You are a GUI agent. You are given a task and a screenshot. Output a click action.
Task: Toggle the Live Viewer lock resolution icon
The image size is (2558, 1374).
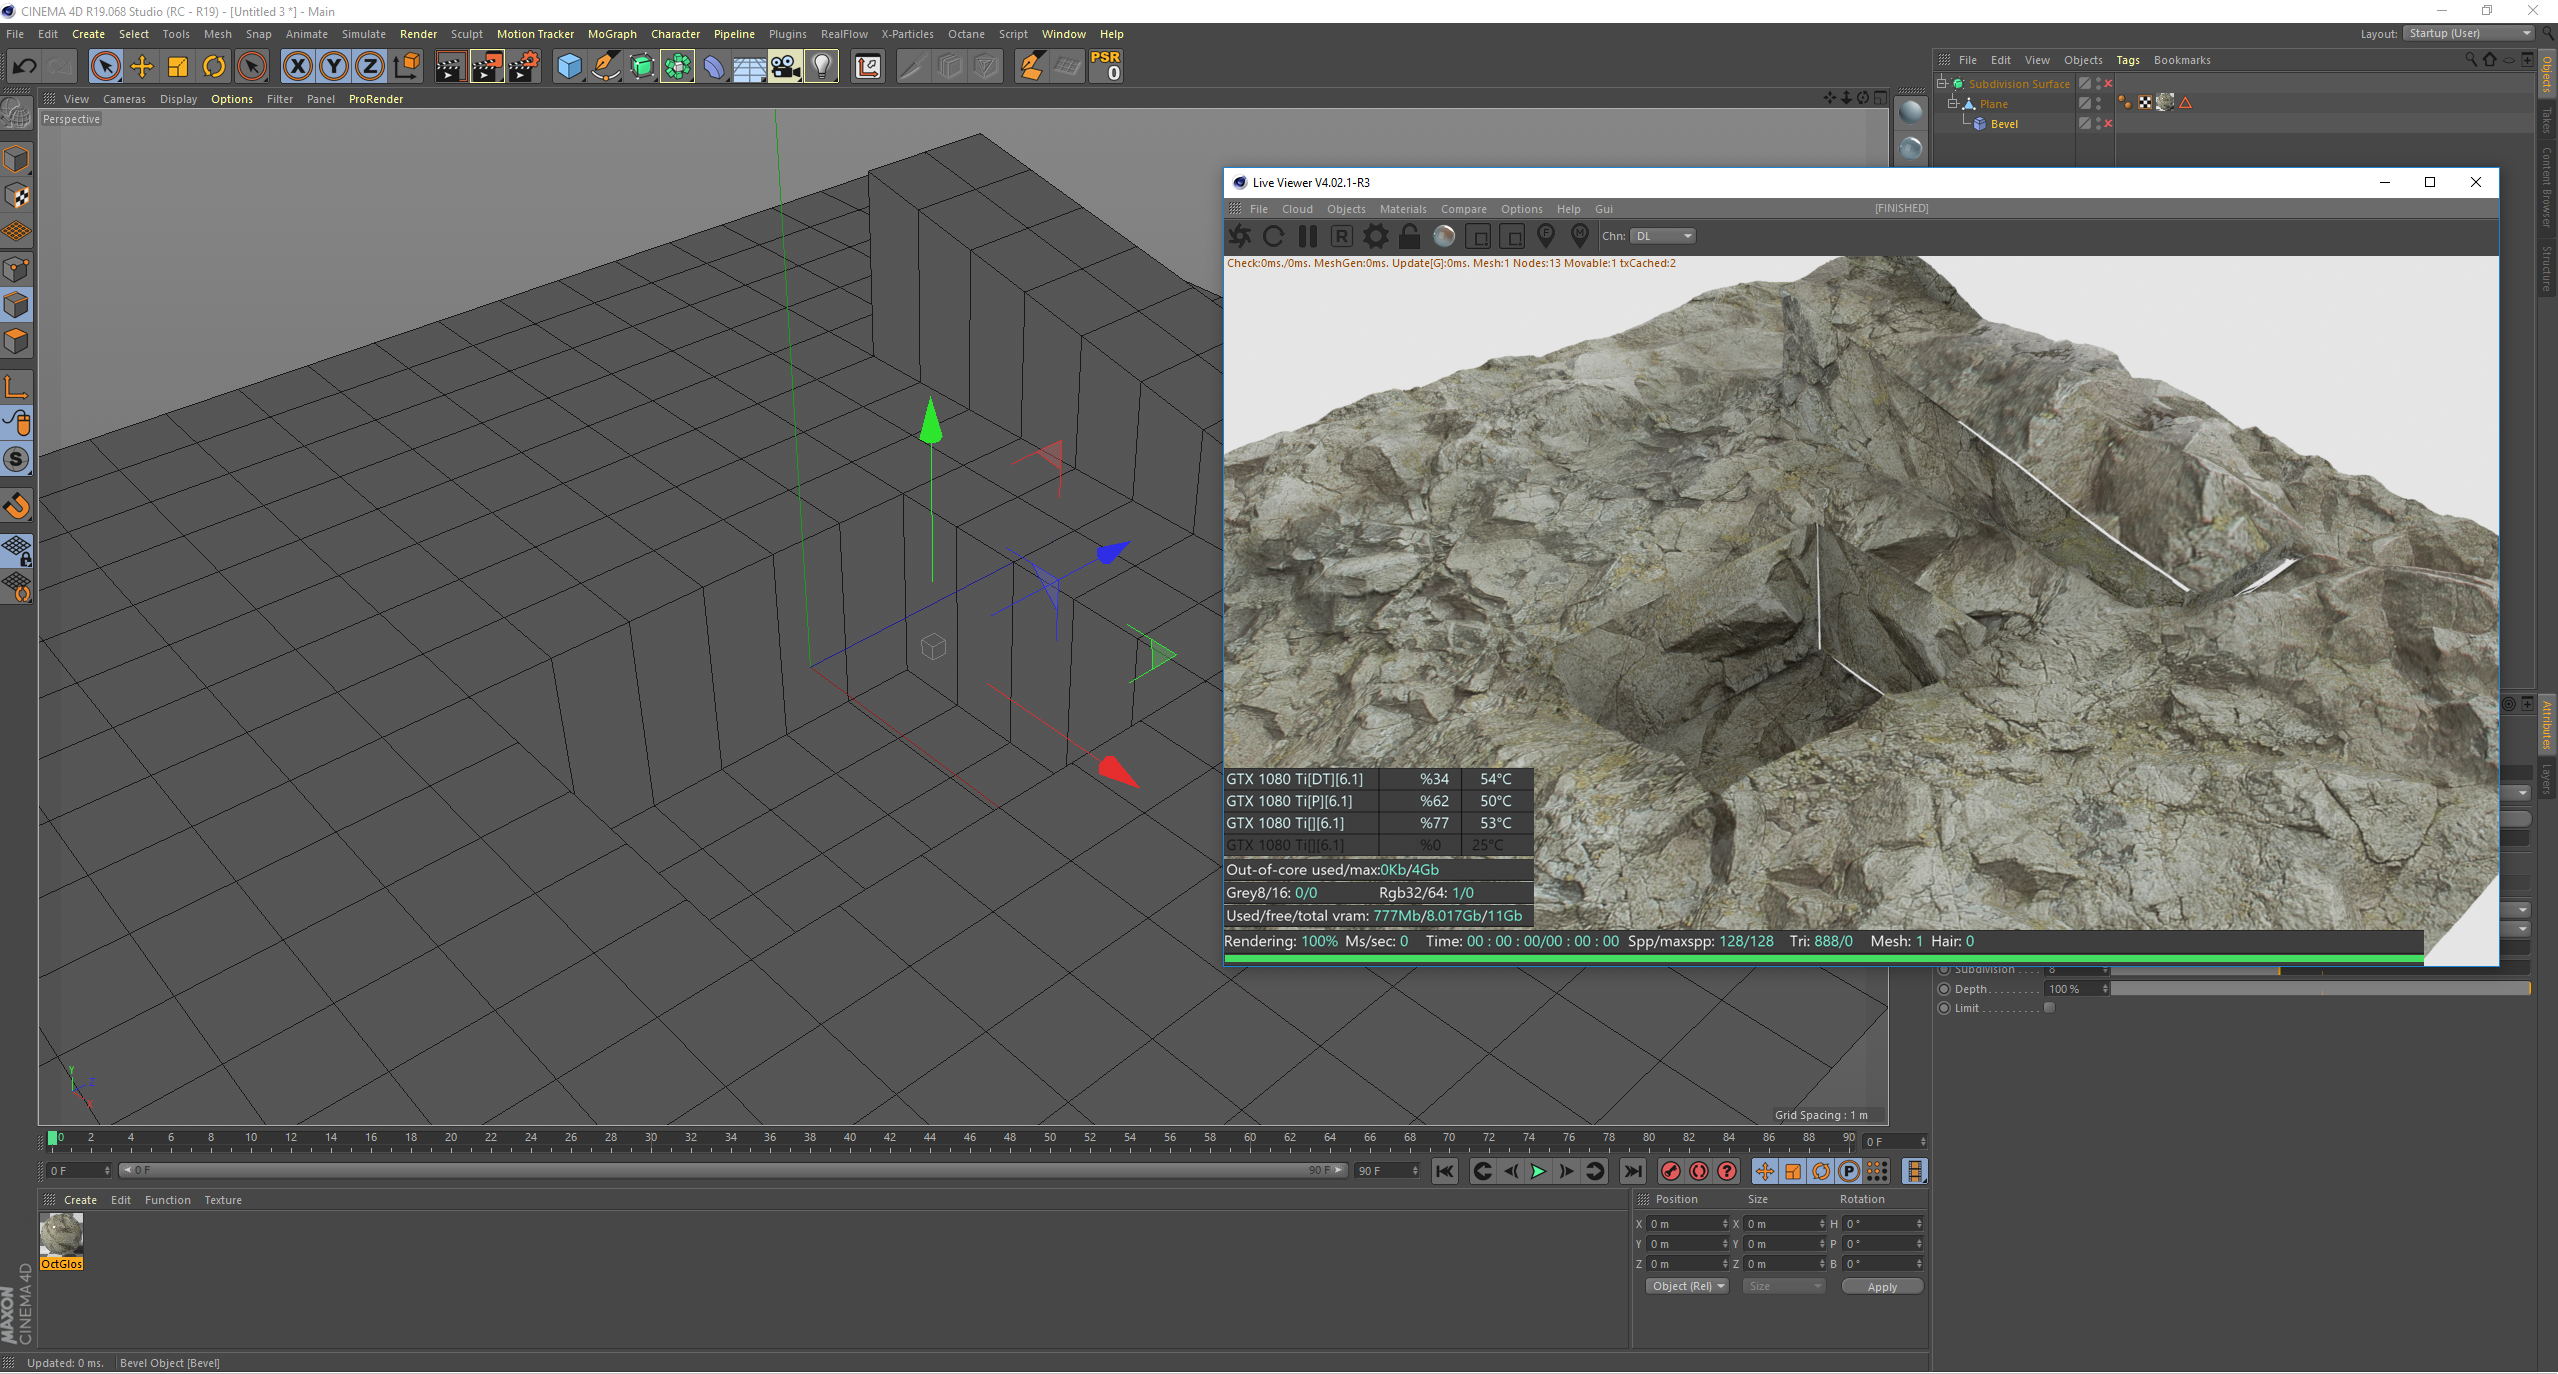pyautogui.click(x=1409, y=236)
